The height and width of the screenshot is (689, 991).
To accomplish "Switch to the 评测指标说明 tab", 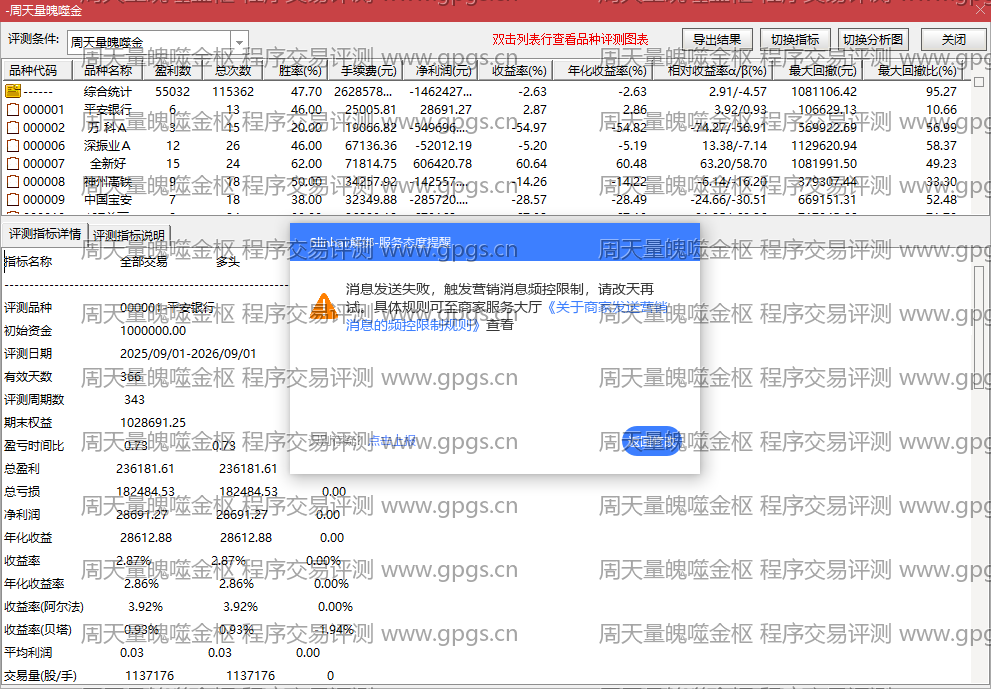I will 129,235.
